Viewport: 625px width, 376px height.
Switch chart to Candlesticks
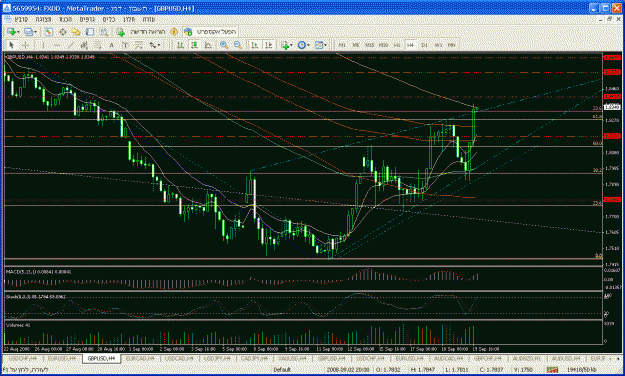194,45
